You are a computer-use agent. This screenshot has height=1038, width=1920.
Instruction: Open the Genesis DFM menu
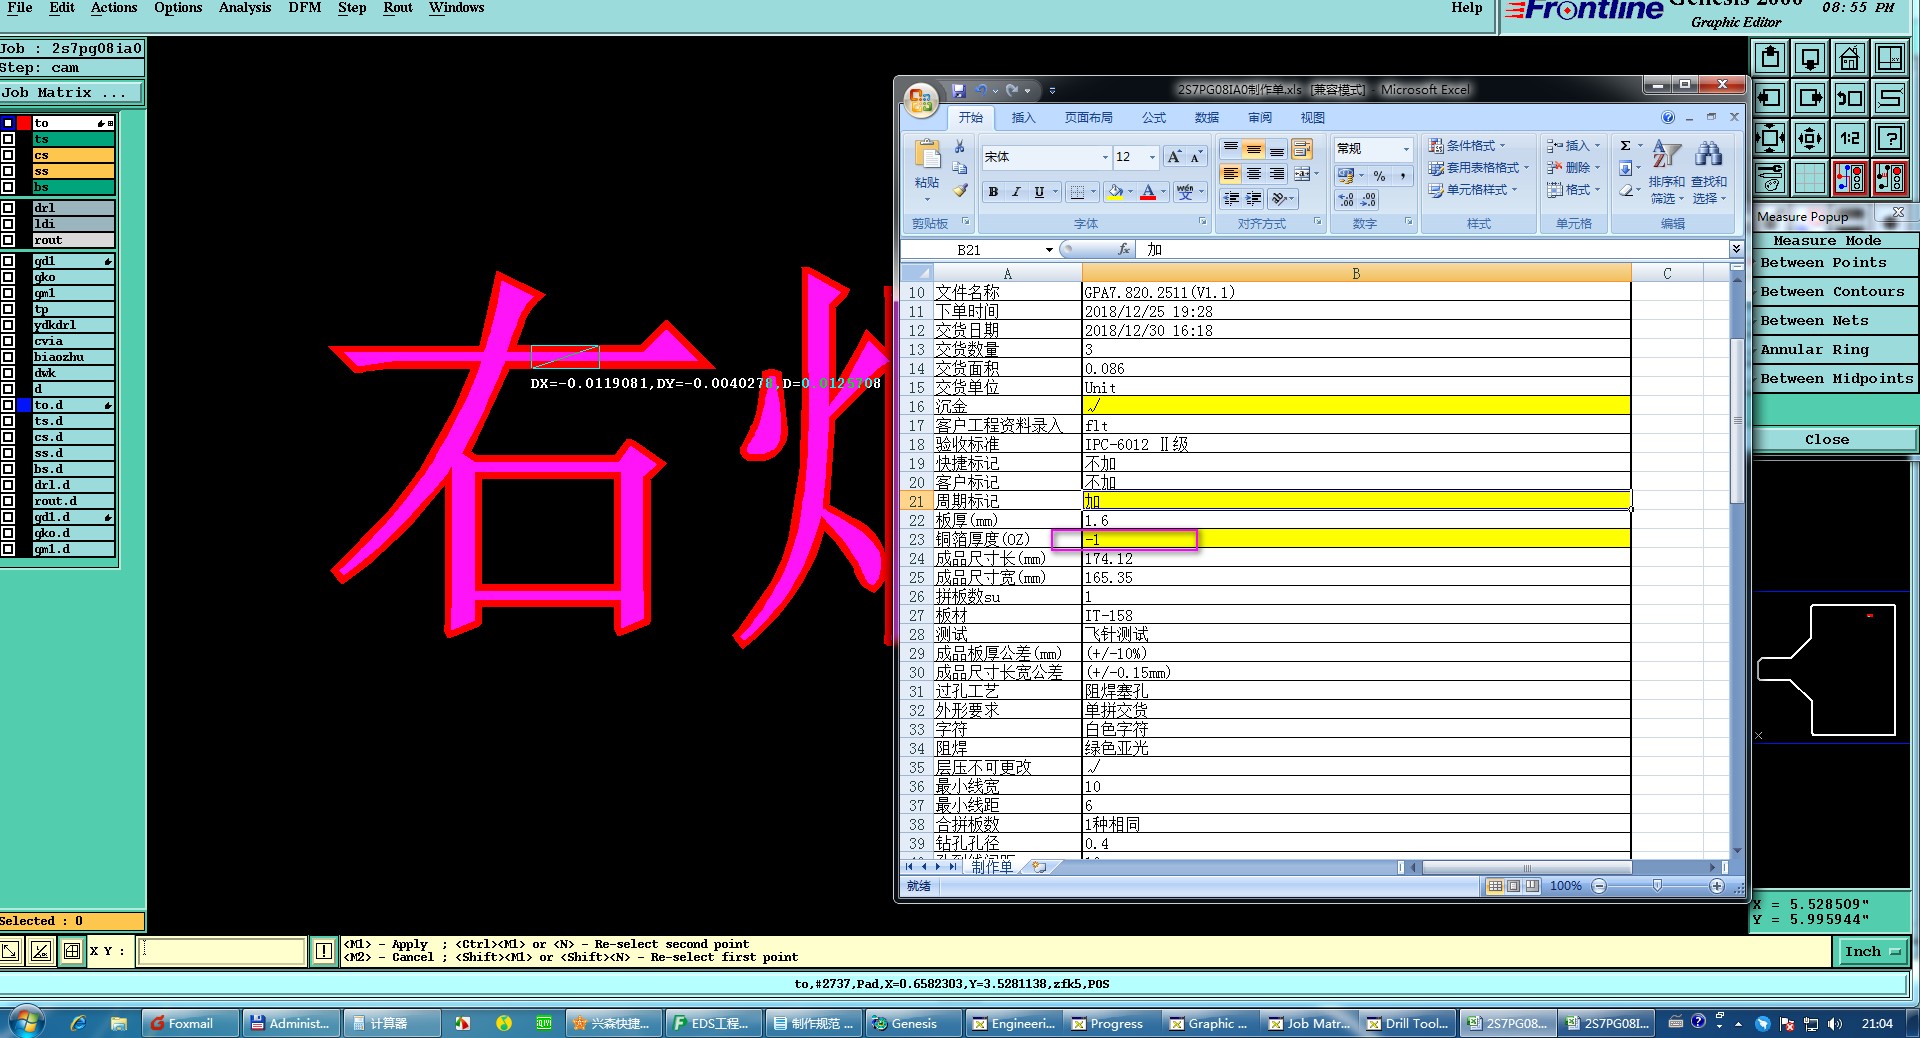pos(305,8)
